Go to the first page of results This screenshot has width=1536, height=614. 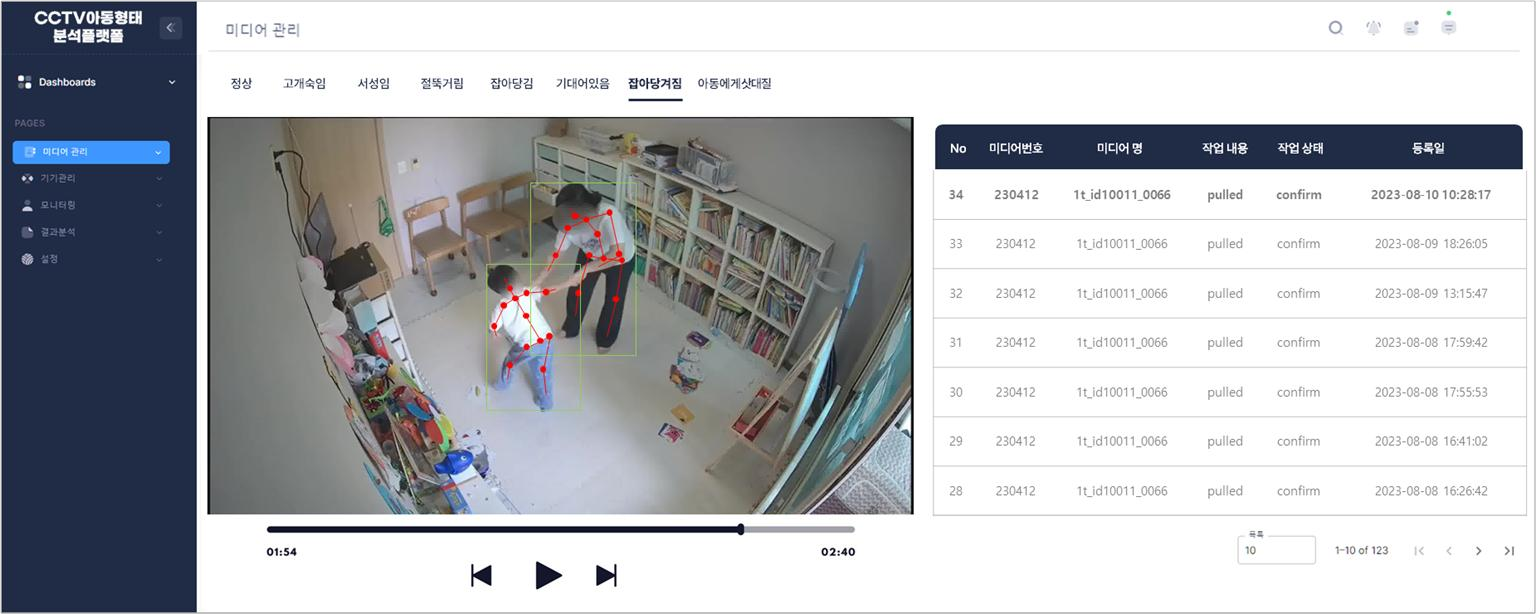(x=1418, y=551)
